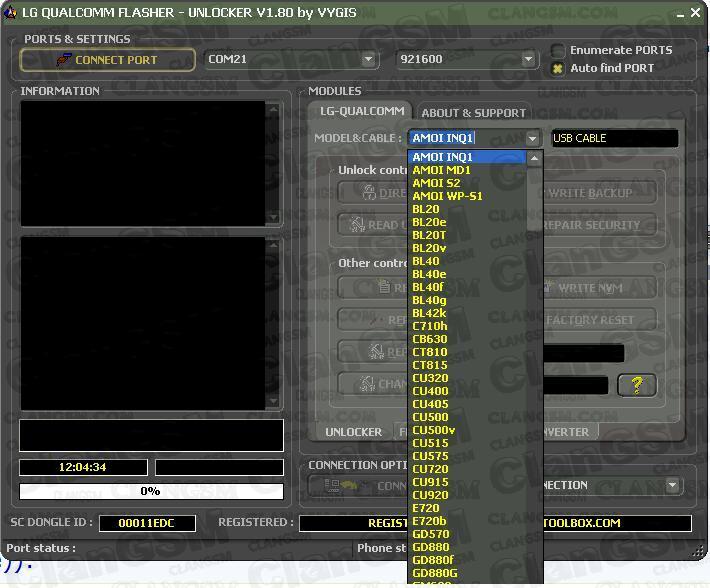The image size is (710, 588).
Task: Select C710h in the model list
Action: (x=467, y=326)
